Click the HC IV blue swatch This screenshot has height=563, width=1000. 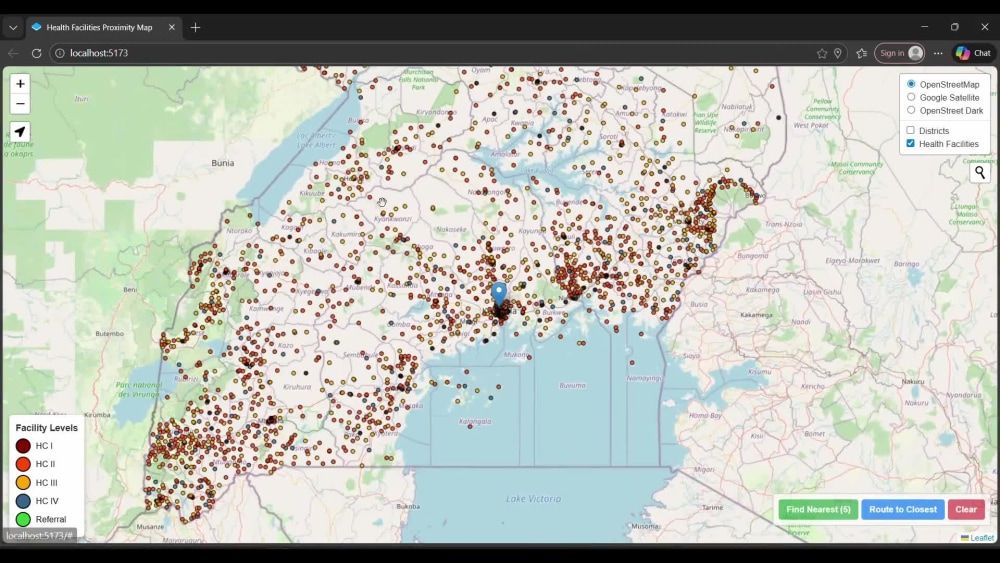[x=23, y=501]
